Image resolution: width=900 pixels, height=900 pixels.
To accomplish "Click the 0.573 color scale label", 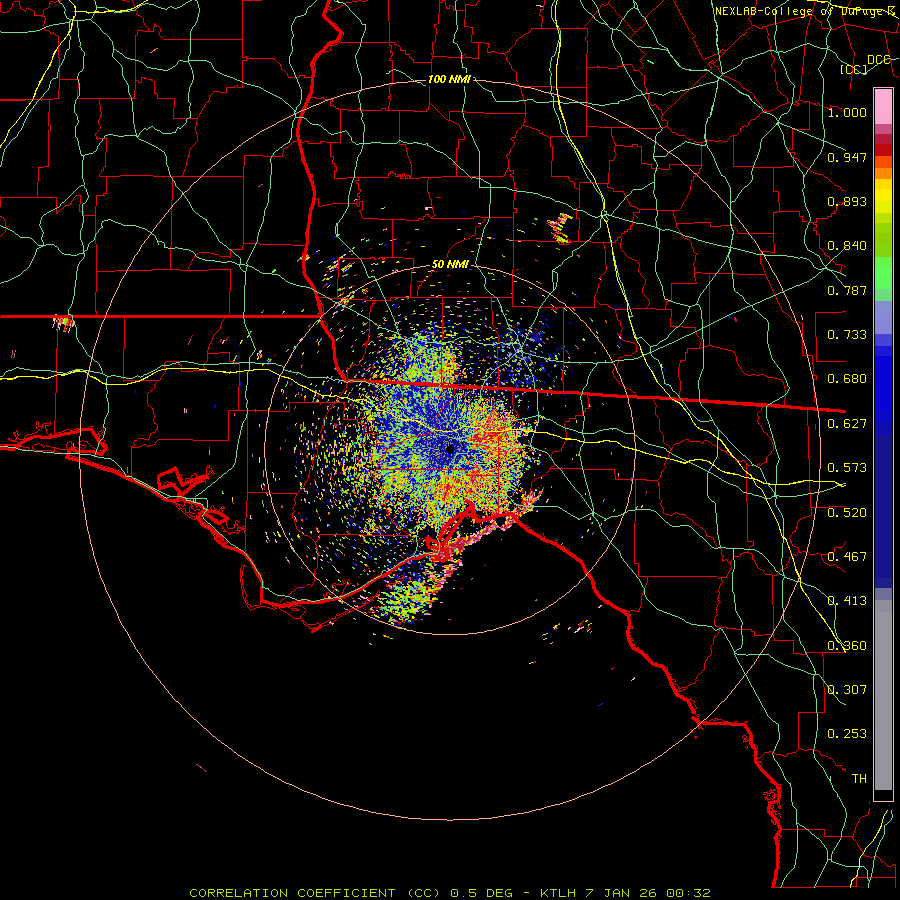I will (847, 468).
